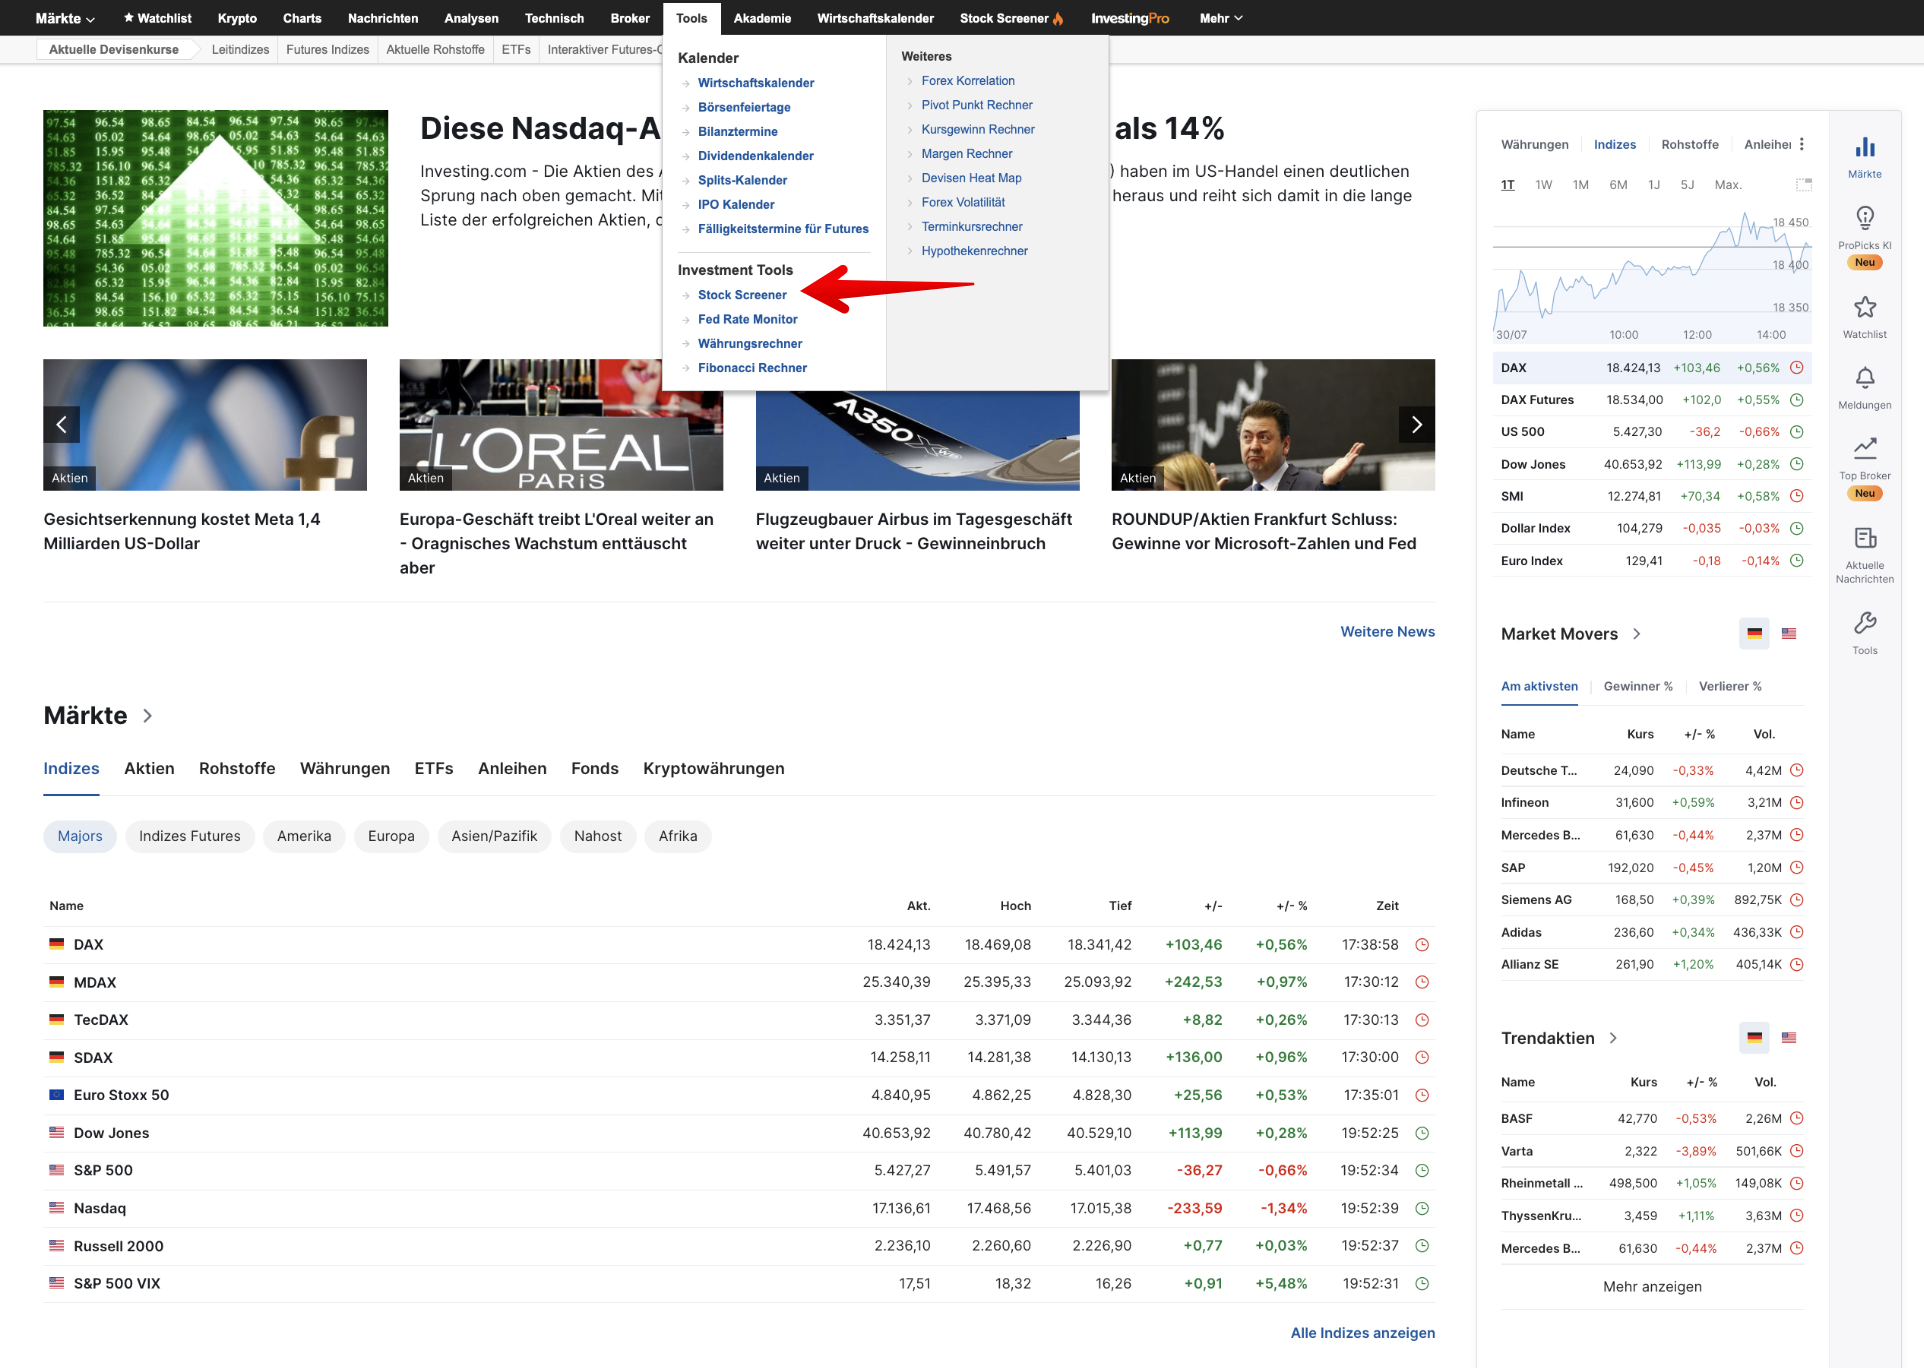The image size is (1924, 1368).
Task: Go to the previous news carousel slide
Action: [x=61, y=424]
